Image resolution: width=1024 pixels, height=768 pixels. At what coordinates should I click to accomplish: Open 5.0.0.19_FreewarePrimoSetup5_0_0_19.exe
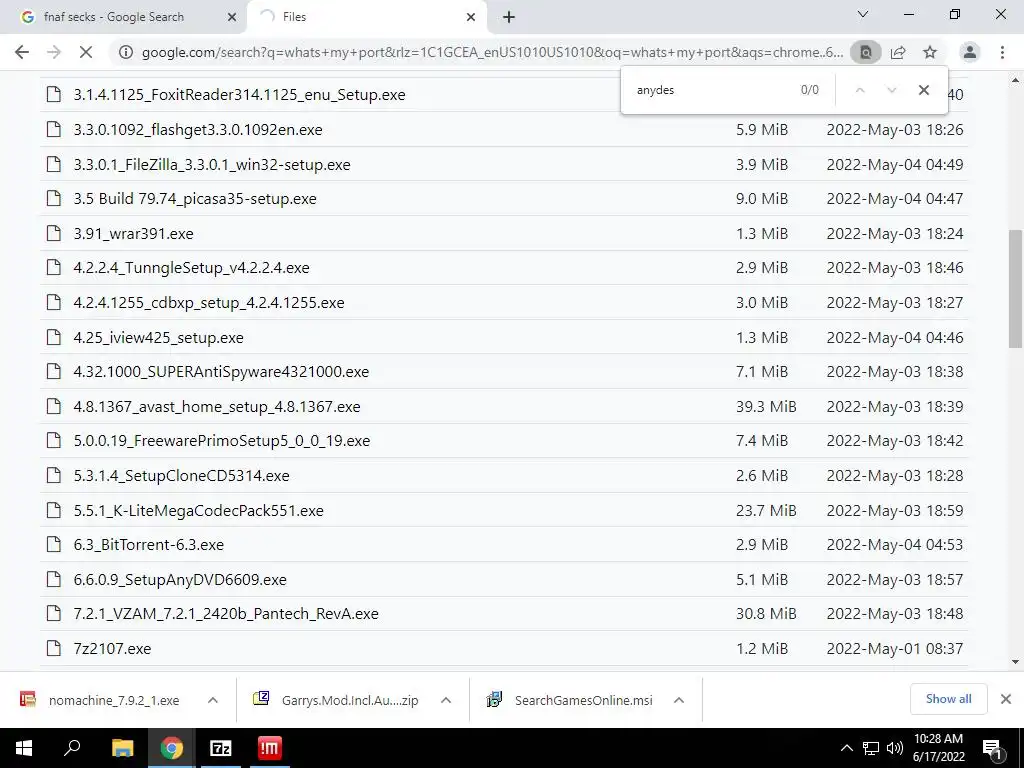coord(221,441)
